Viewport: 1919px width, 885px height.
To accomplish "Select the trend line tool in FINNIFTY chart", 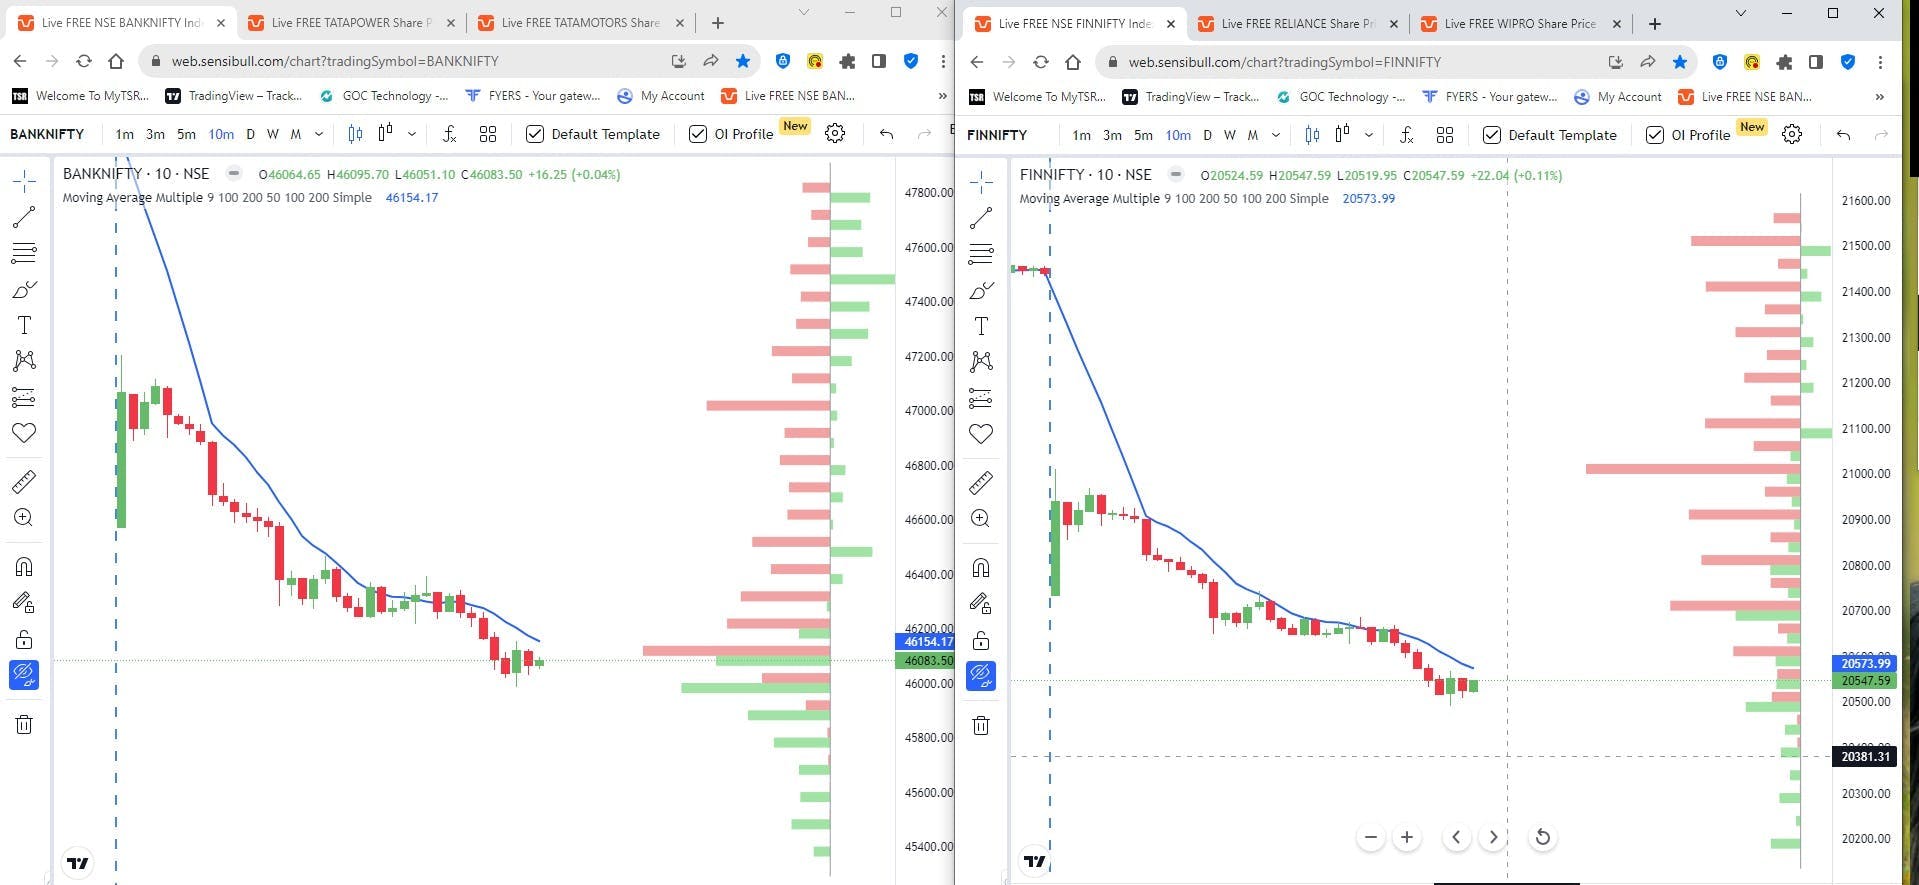I will pos(981,217).
